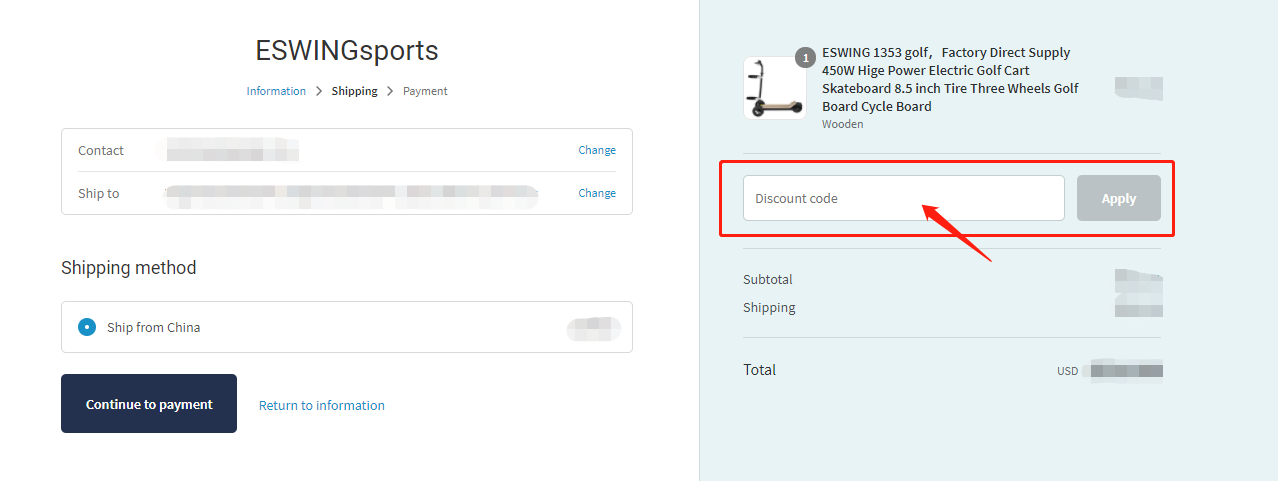The height and width of the screenshot is (481, 1278).
Task: Click the chevron after Information breadcrumb
Action: click(x=319, y=91)
